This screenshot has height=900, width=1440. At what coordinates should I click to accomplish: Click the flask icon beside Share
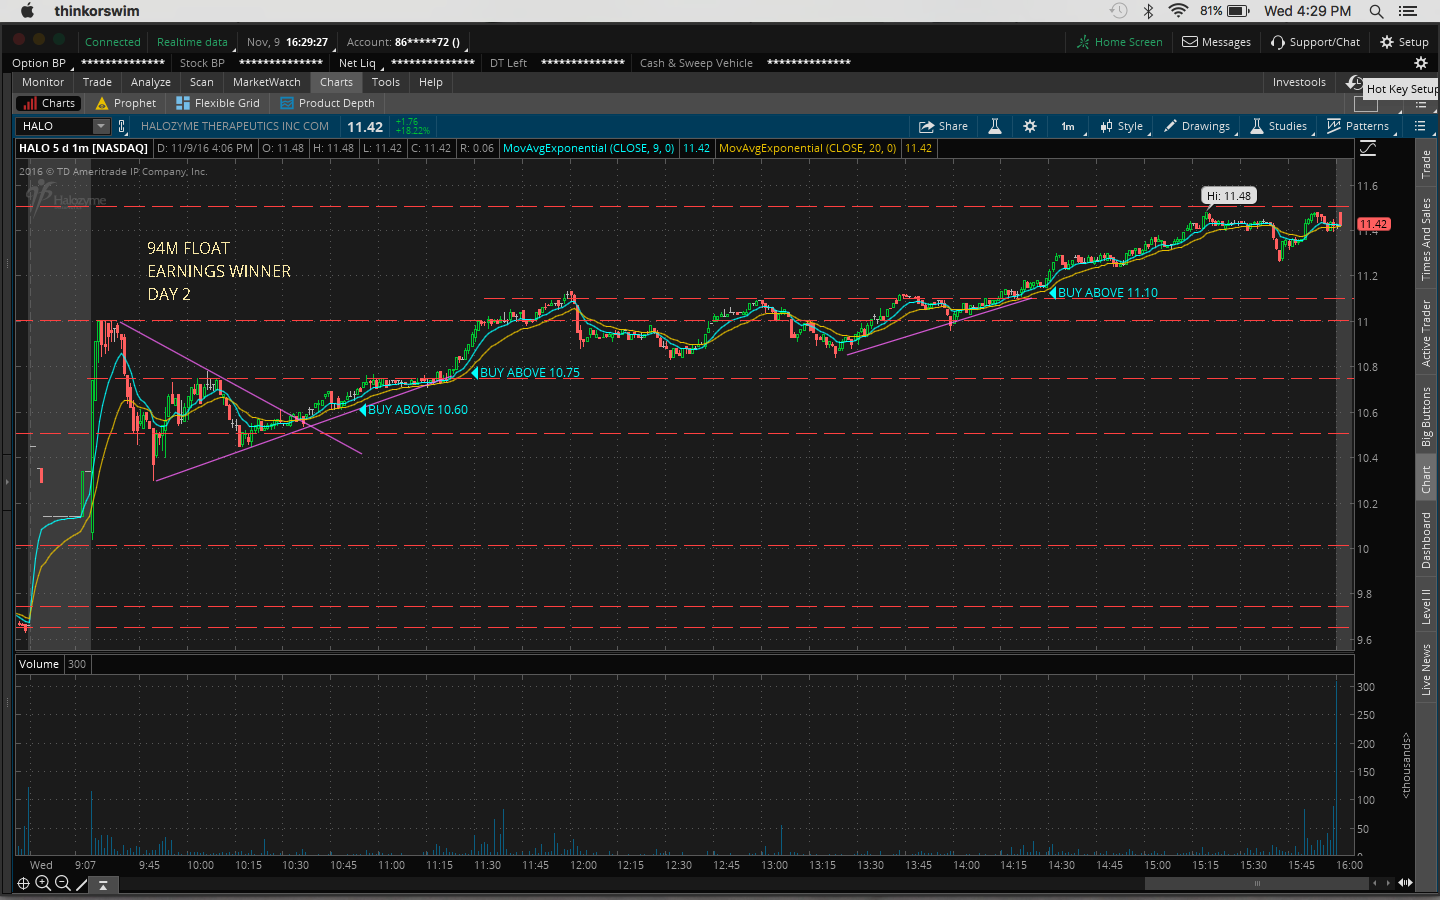995,126
